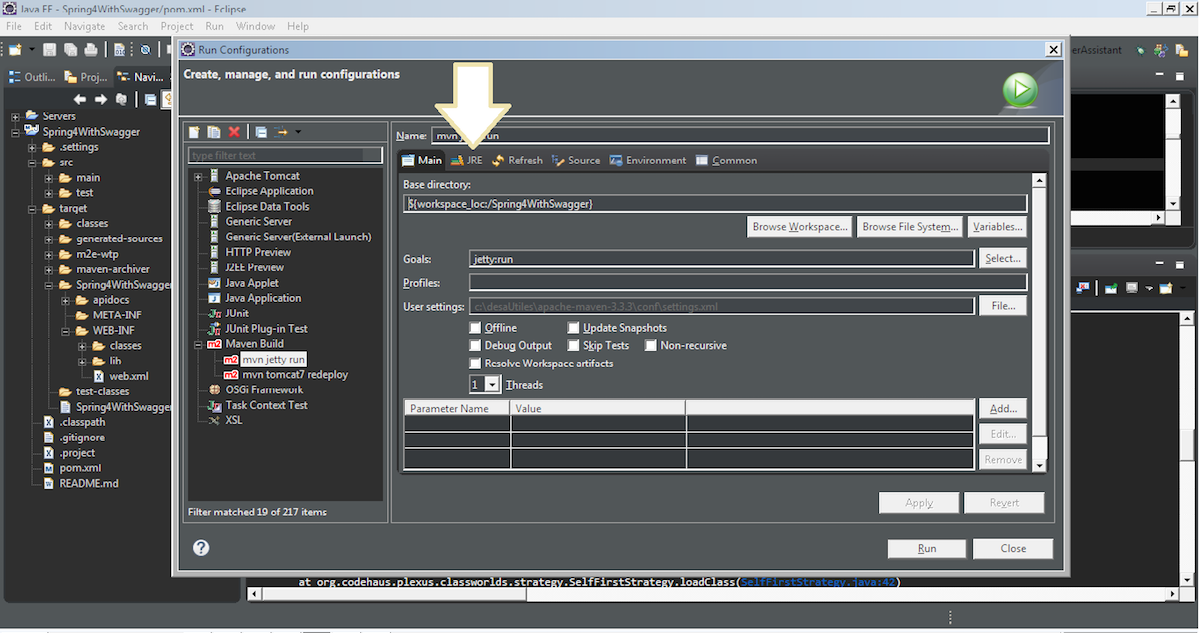Expand the .settings folder in Navigator

[32, 147]
